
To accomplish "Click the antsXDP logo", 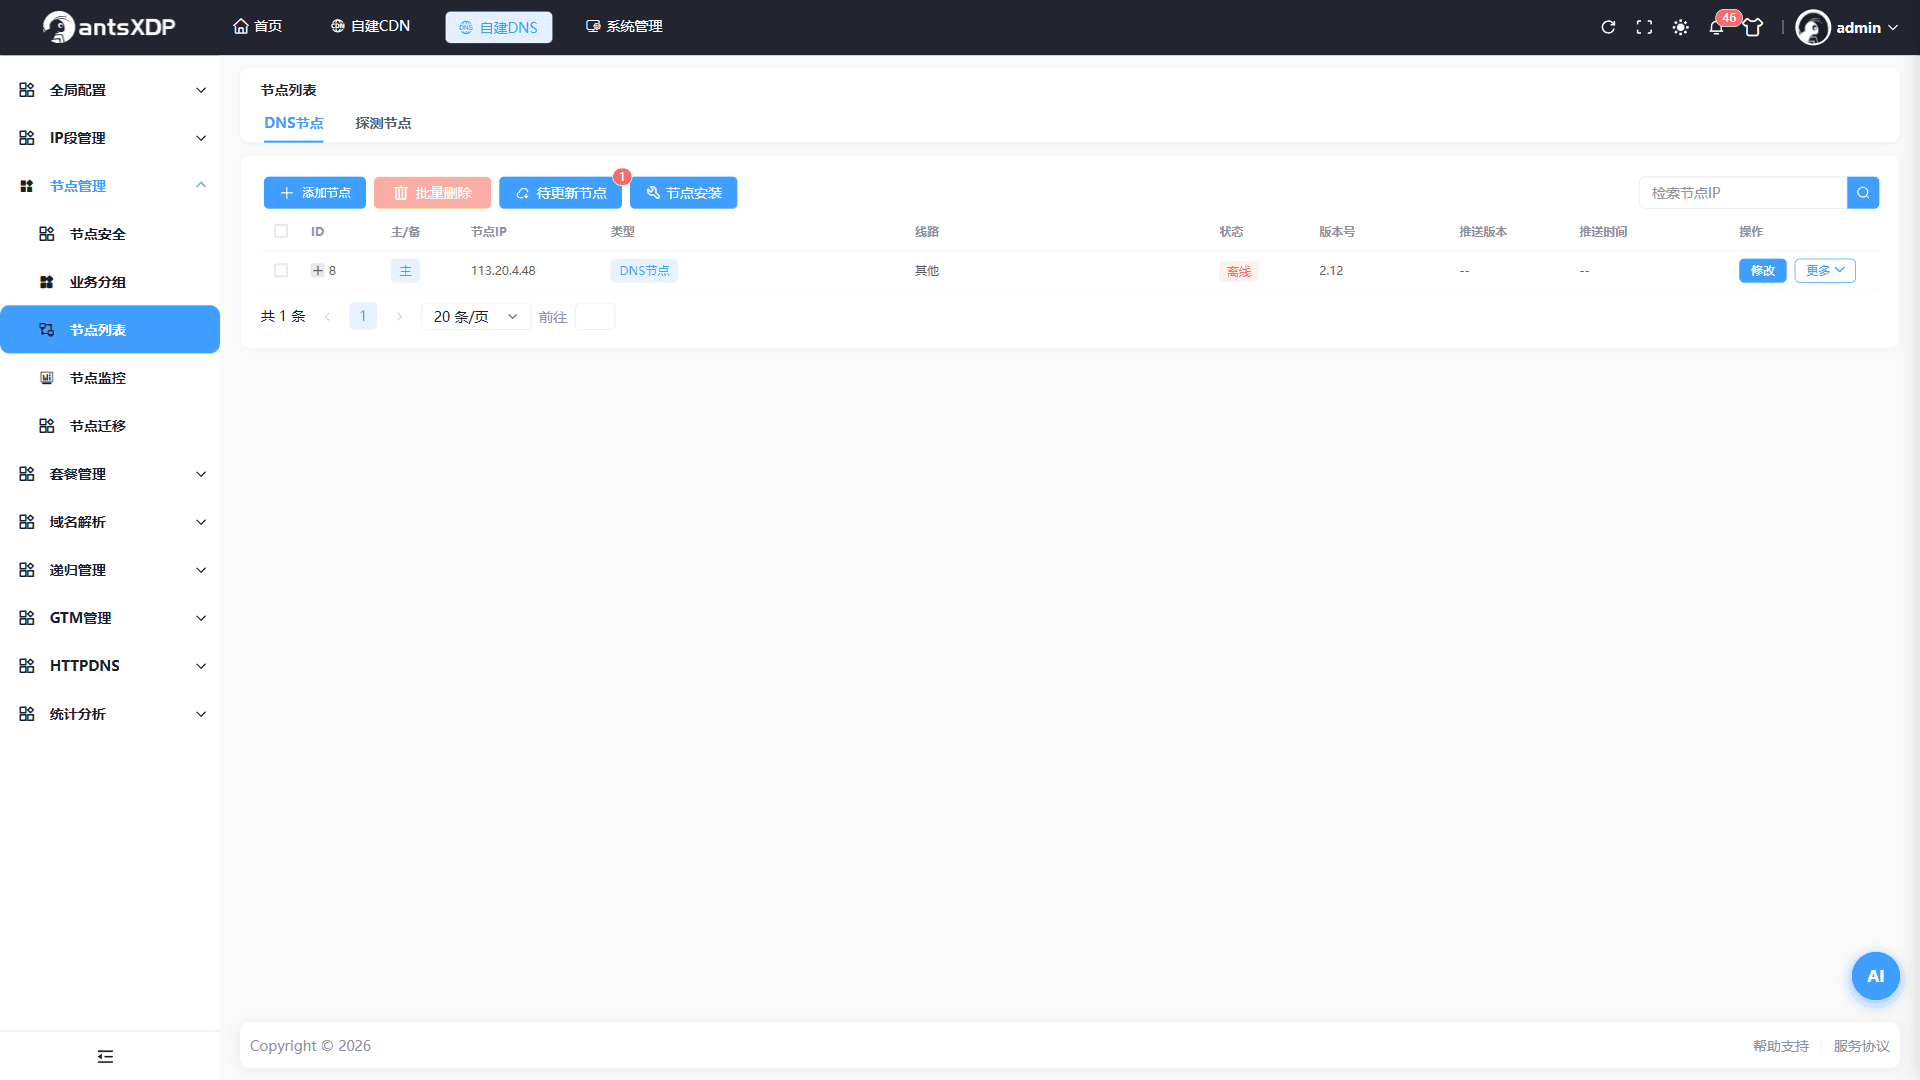I will click(109, 27).
